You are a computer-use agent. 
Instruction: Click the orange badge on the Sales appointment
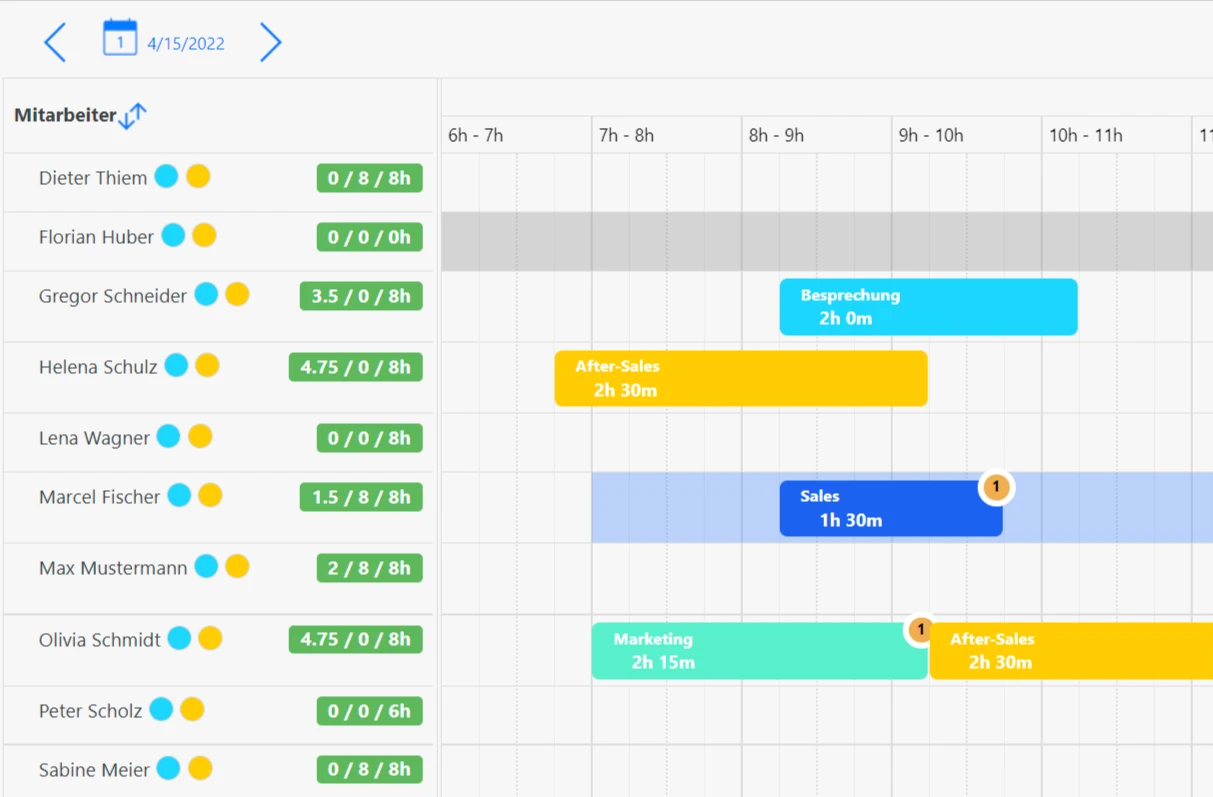point(995,487)
